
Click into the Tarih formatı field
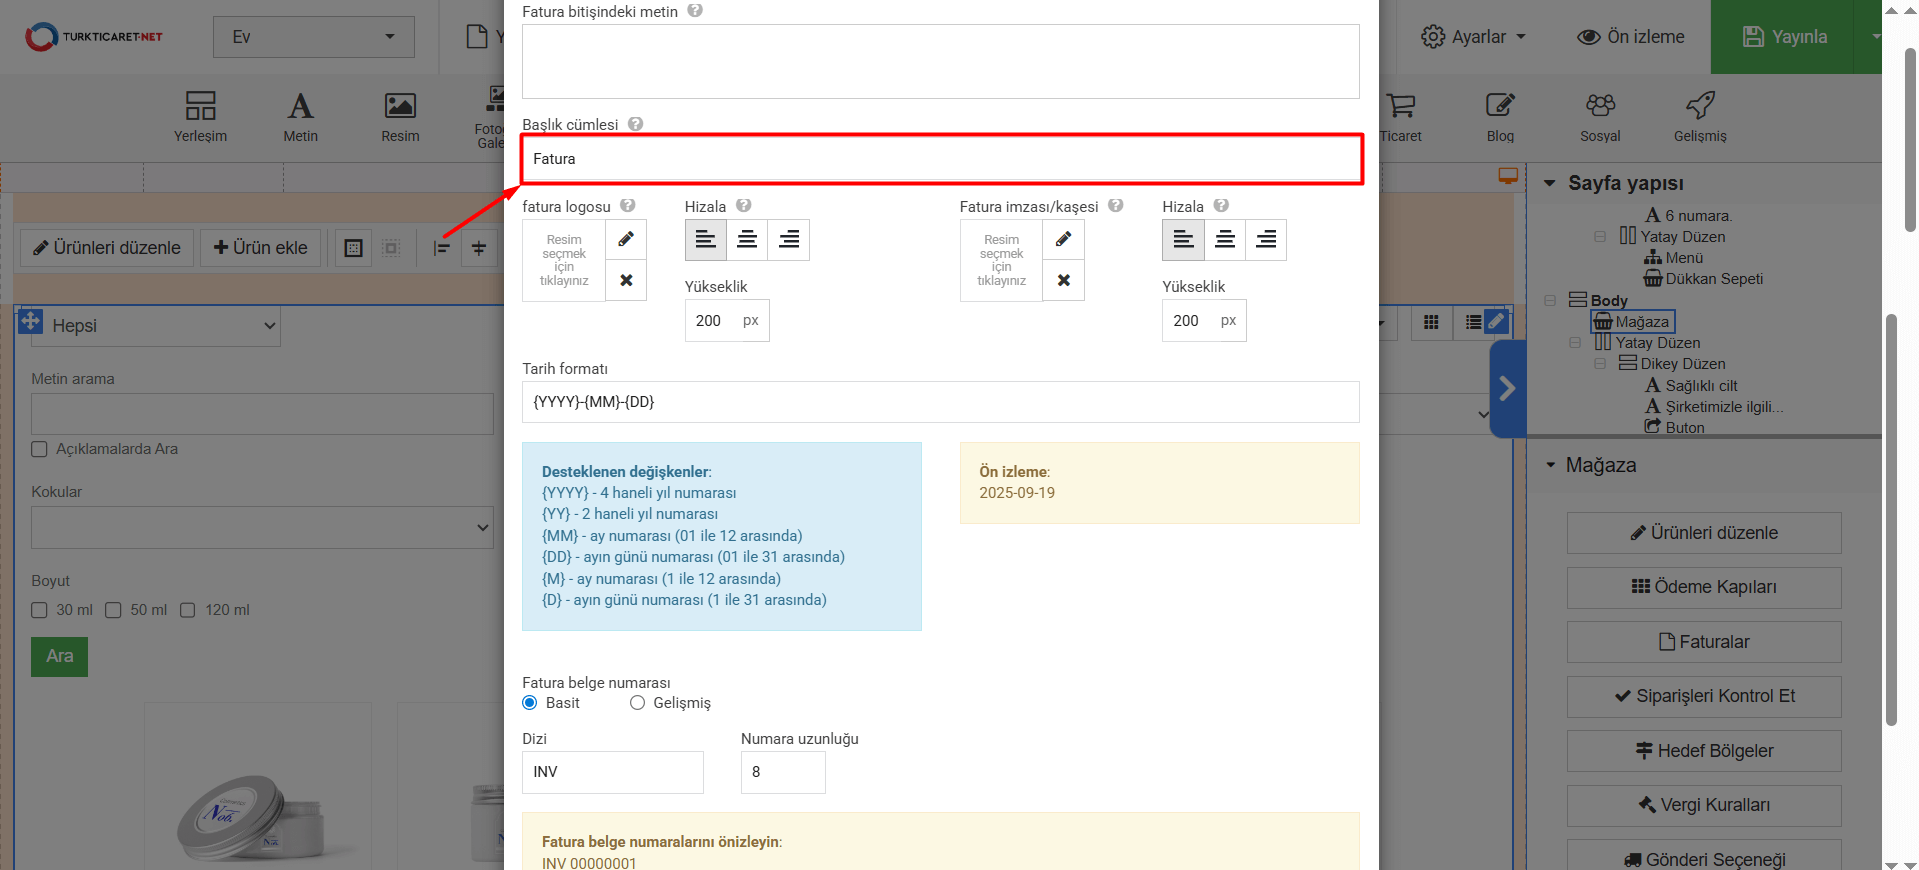click(x=940, y=402)
